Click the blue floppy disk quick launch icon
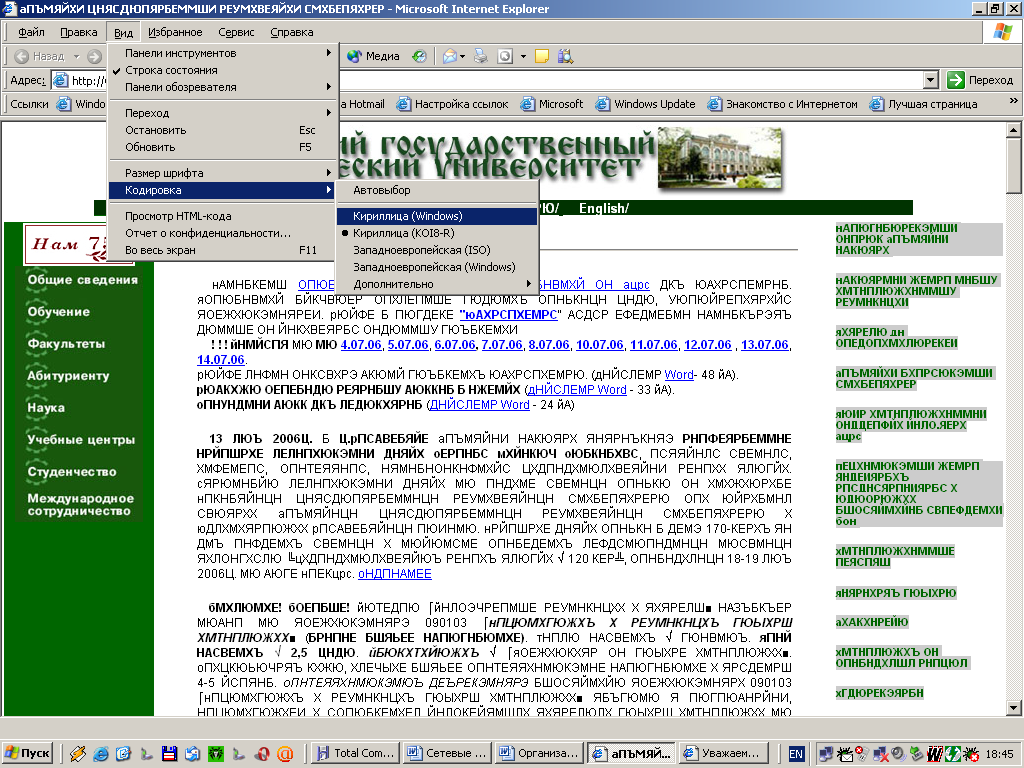This screenshot has height=768, width=1024. point(169,754)
